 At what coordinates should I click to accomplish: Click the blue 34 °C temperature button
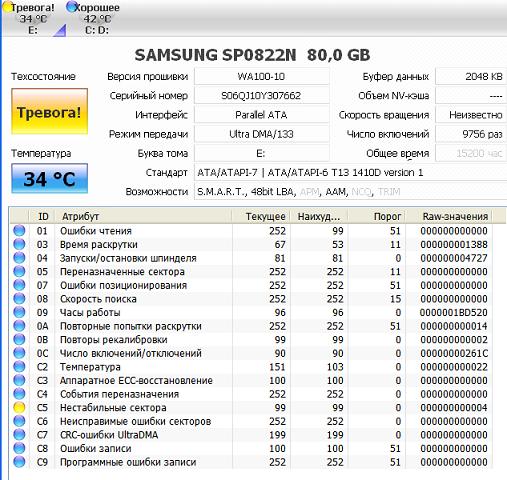(x=49, y=178)
